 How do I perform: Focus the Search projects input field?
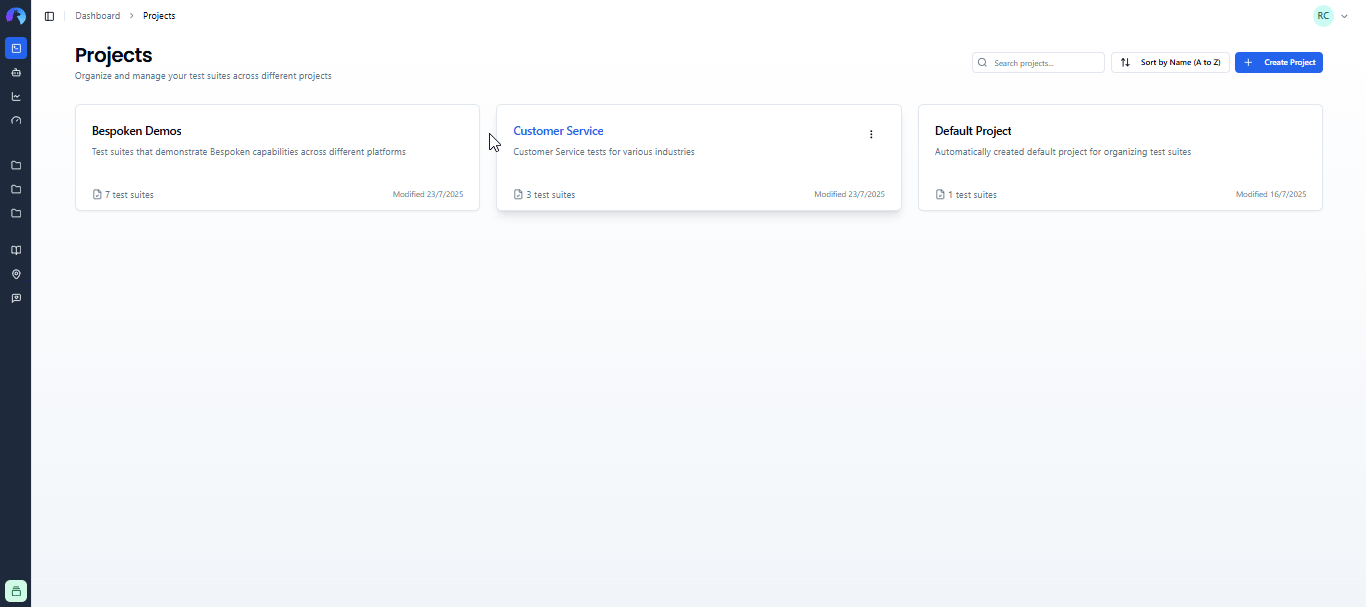coord(1038,63)
